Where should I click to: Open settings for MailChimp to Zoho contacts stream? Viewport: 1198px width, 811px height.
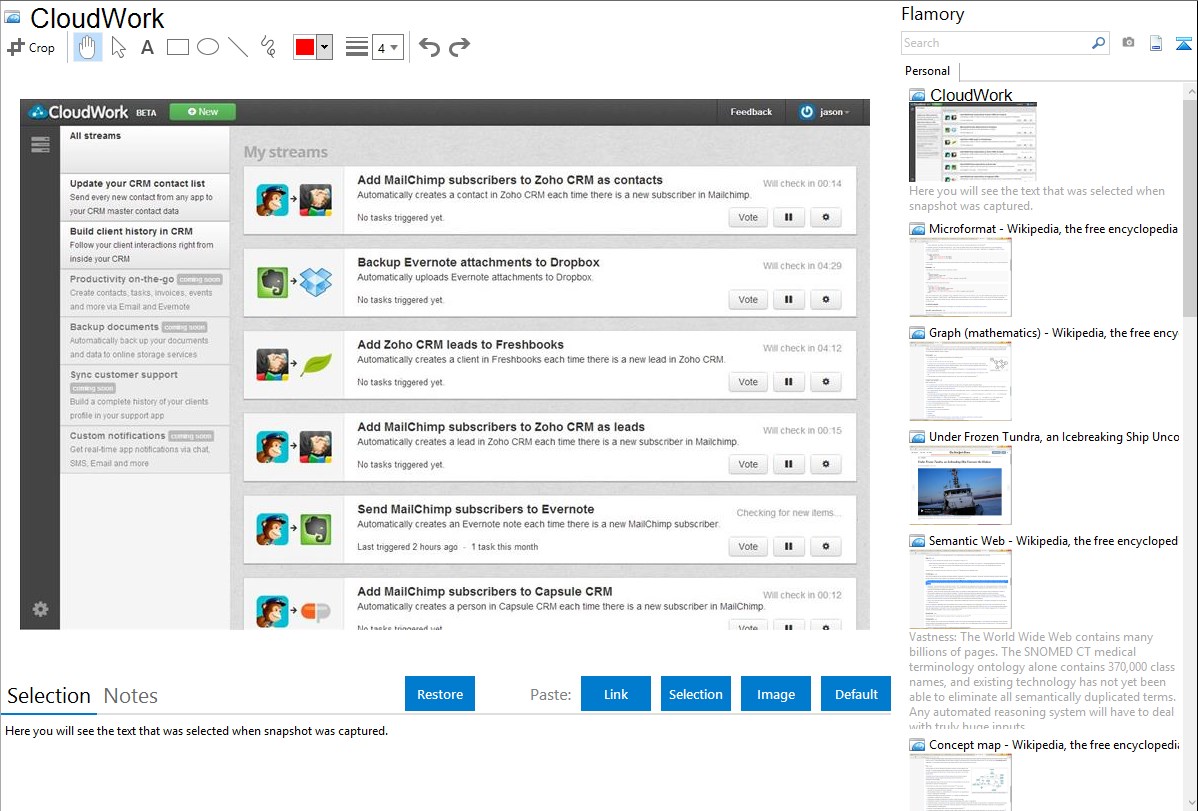pos(826,217)
